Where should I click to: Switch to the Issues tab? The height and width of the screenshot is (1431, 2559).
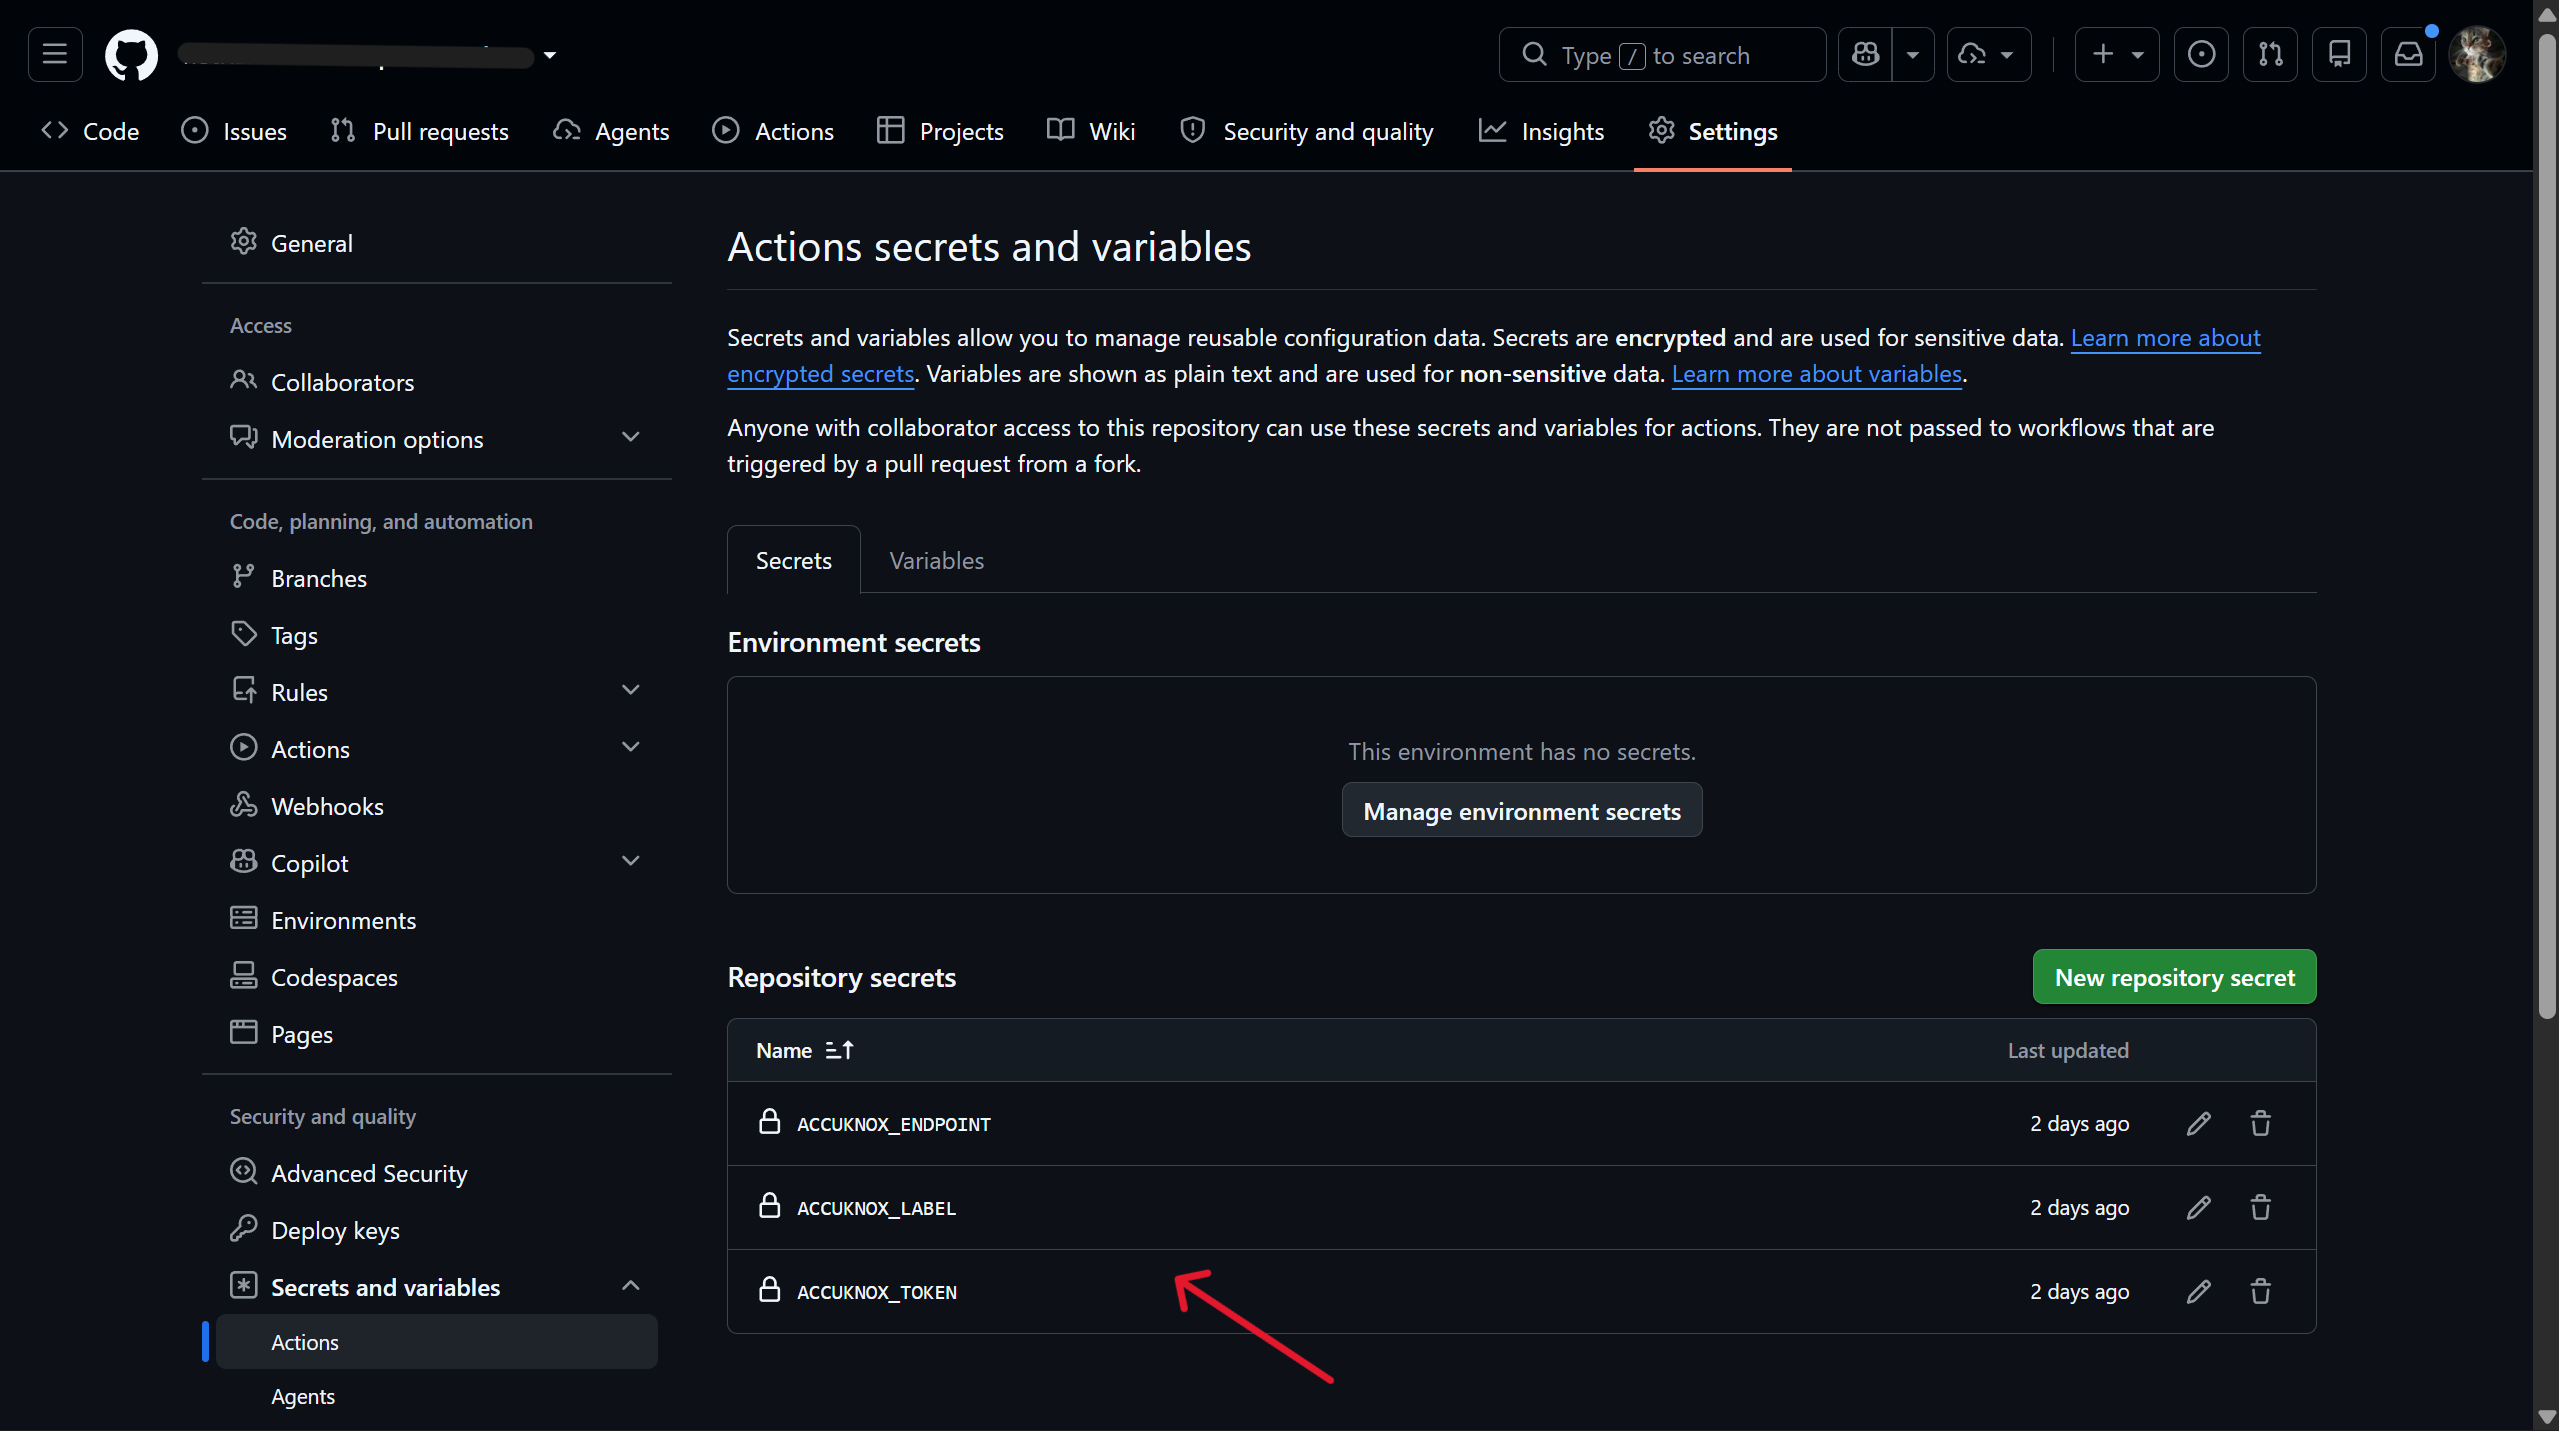[234, 131]
